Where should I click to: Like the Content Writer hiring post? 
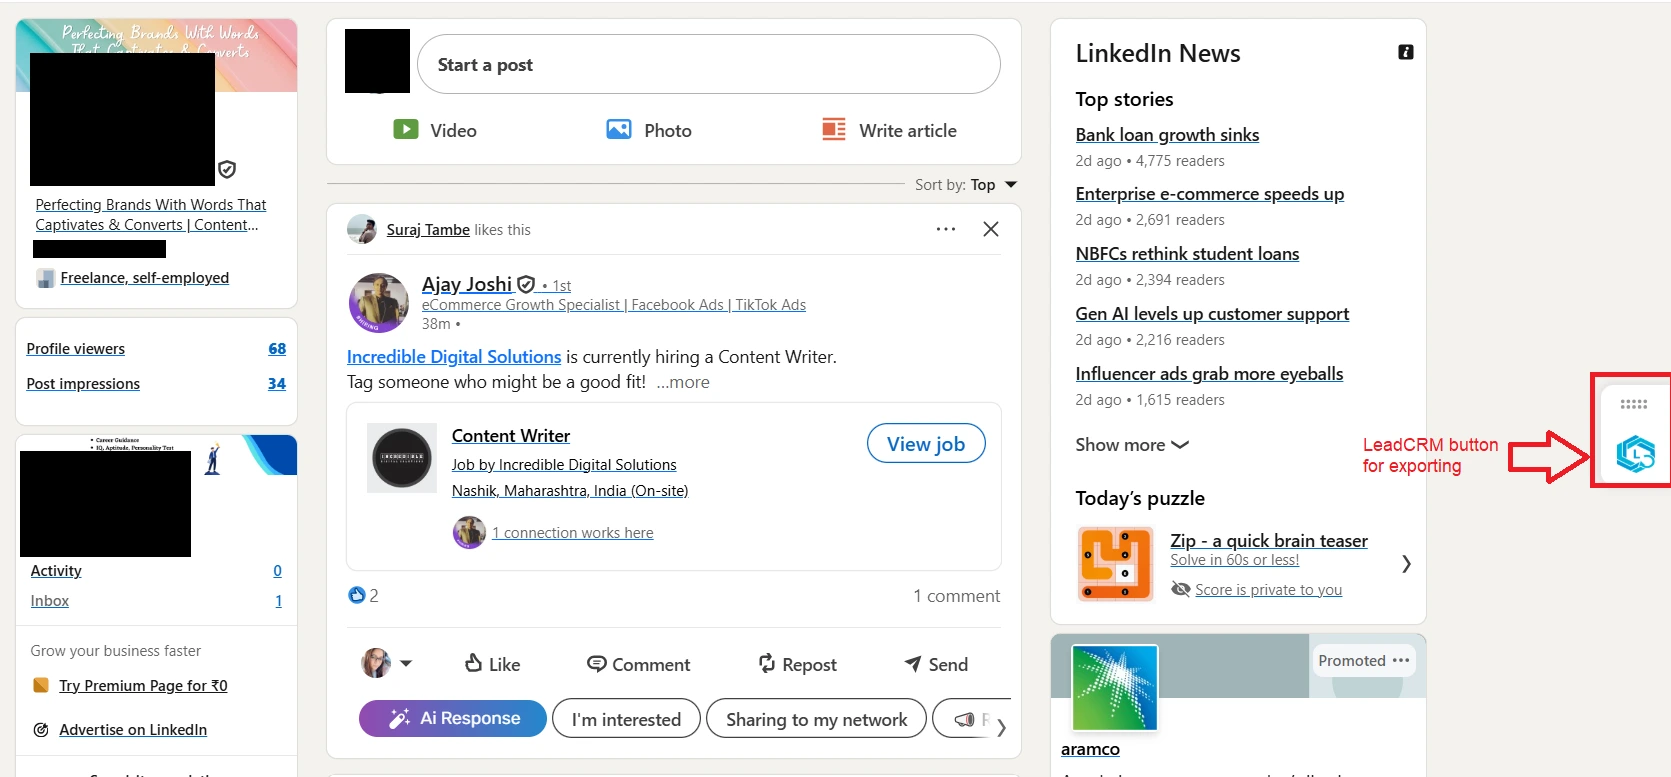pyautogui.click(x=492, y=664)
